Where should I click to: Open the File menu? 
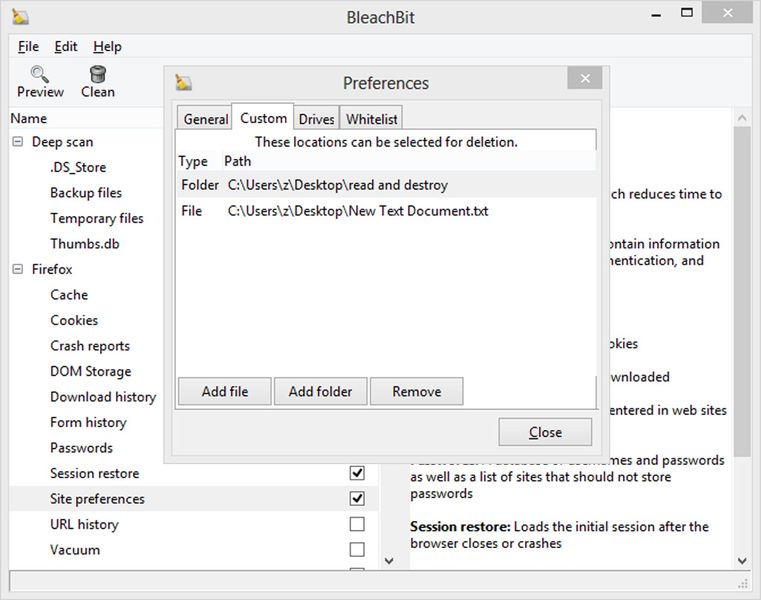point(28,47)
